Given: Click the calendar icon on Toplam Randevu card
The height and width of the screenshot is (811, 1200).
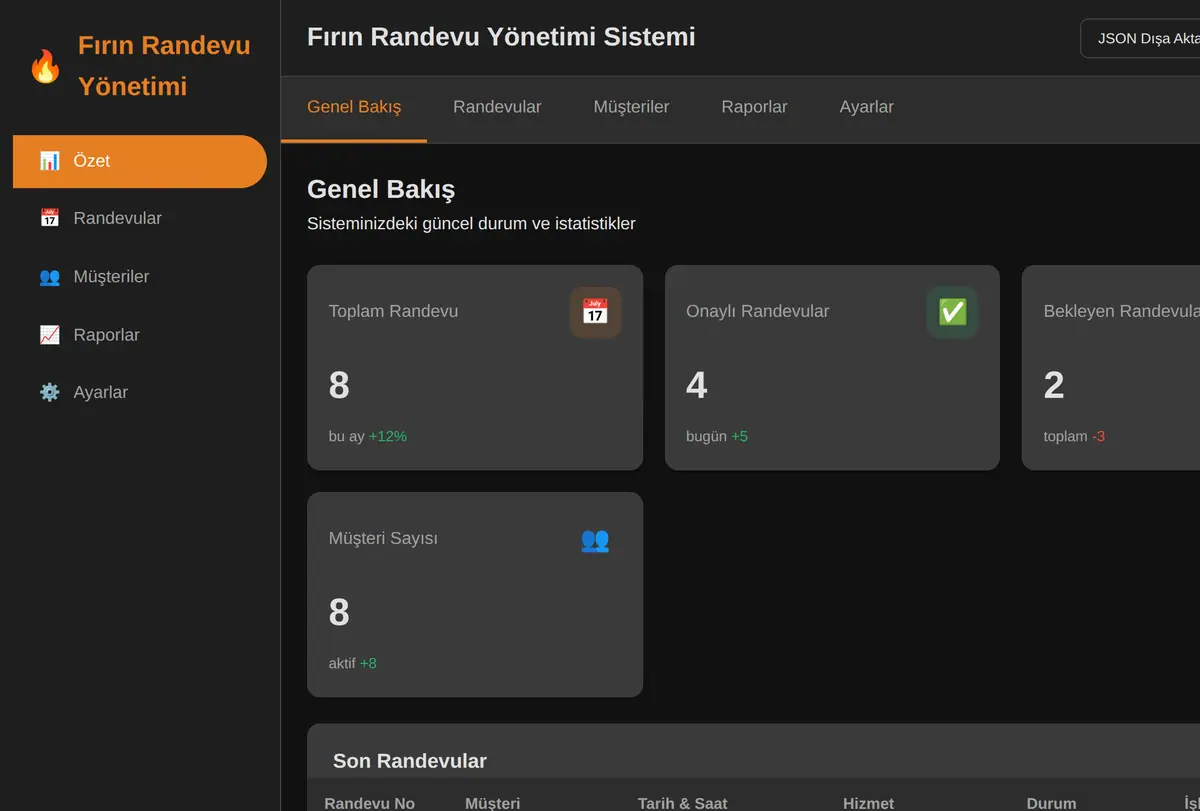Looking at the screenshot, I should pos(595,312).
